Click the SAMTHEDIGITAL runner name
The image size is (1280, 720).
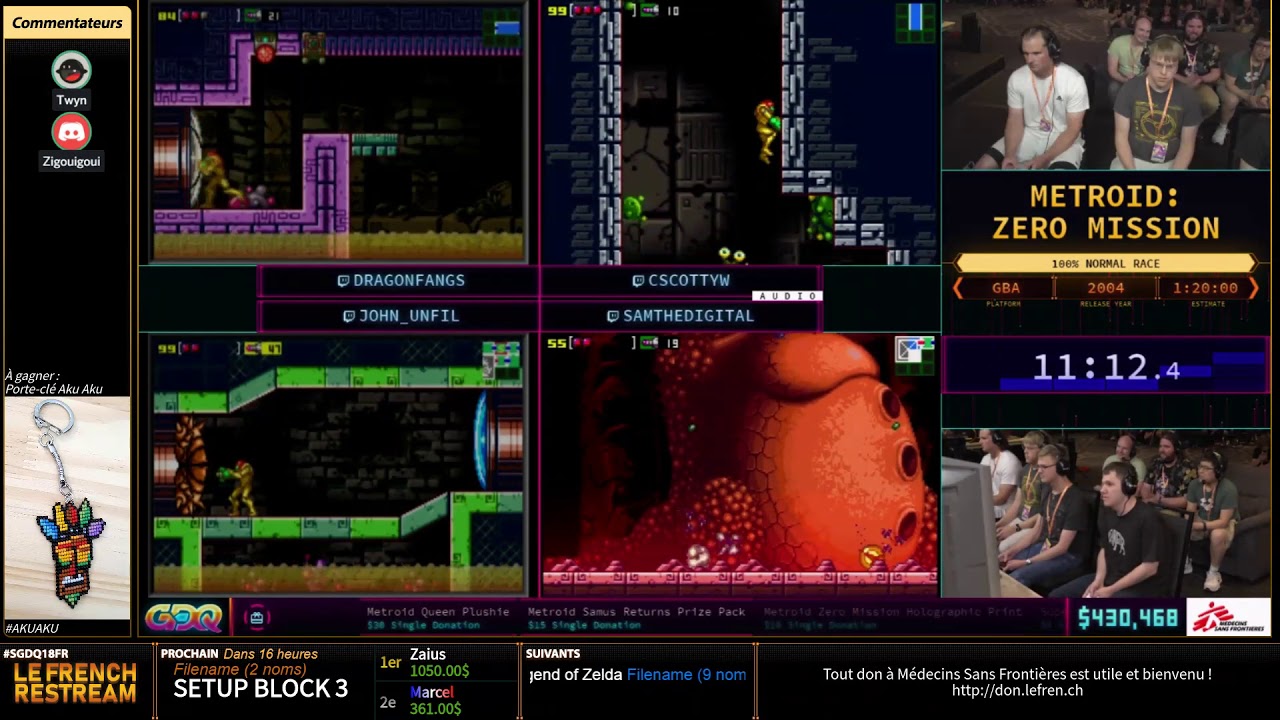point(688,316)
